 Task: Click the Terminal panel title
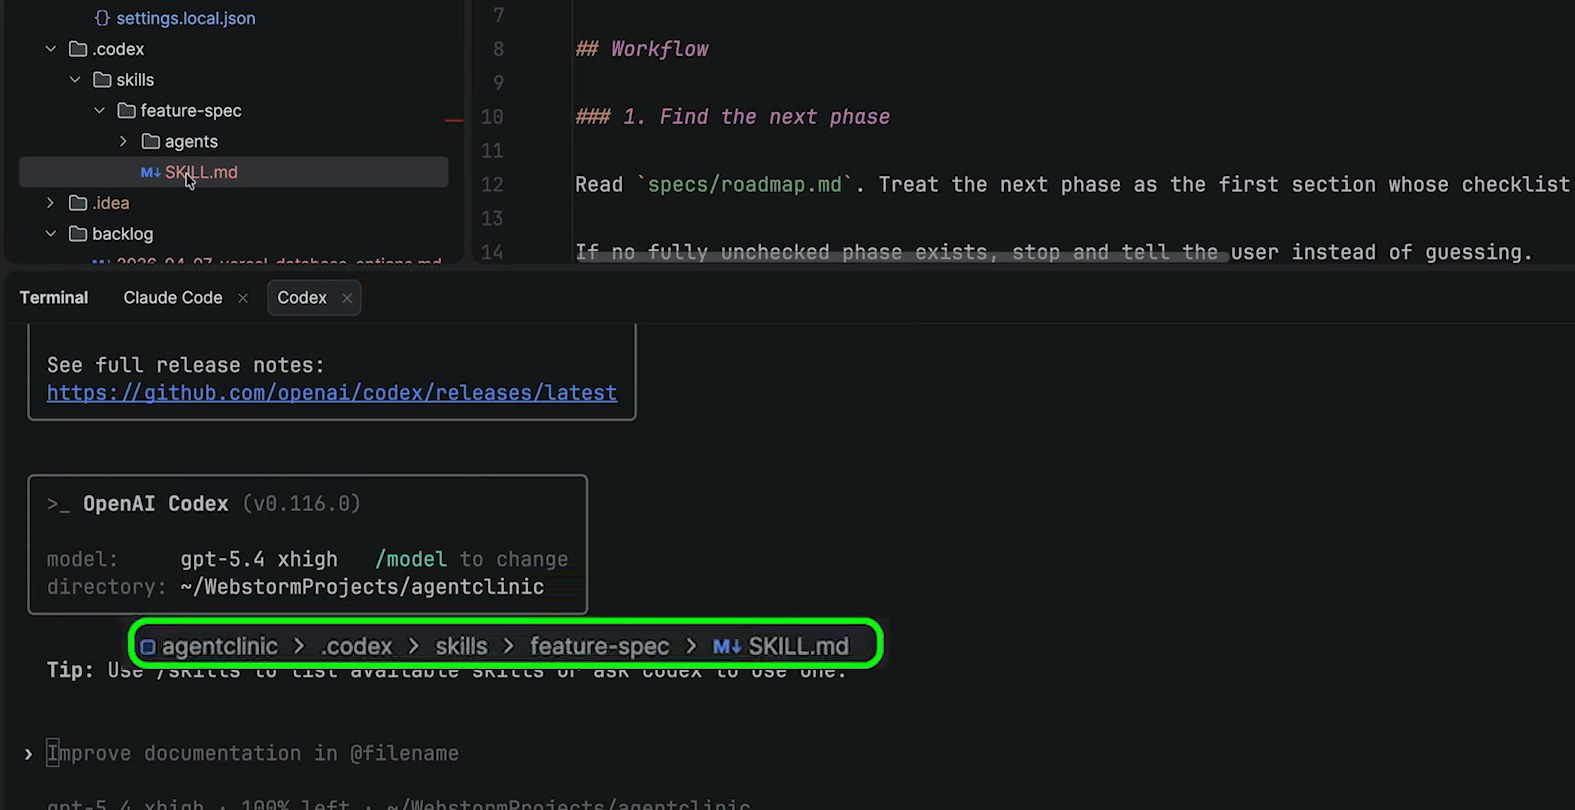(54, 298)
